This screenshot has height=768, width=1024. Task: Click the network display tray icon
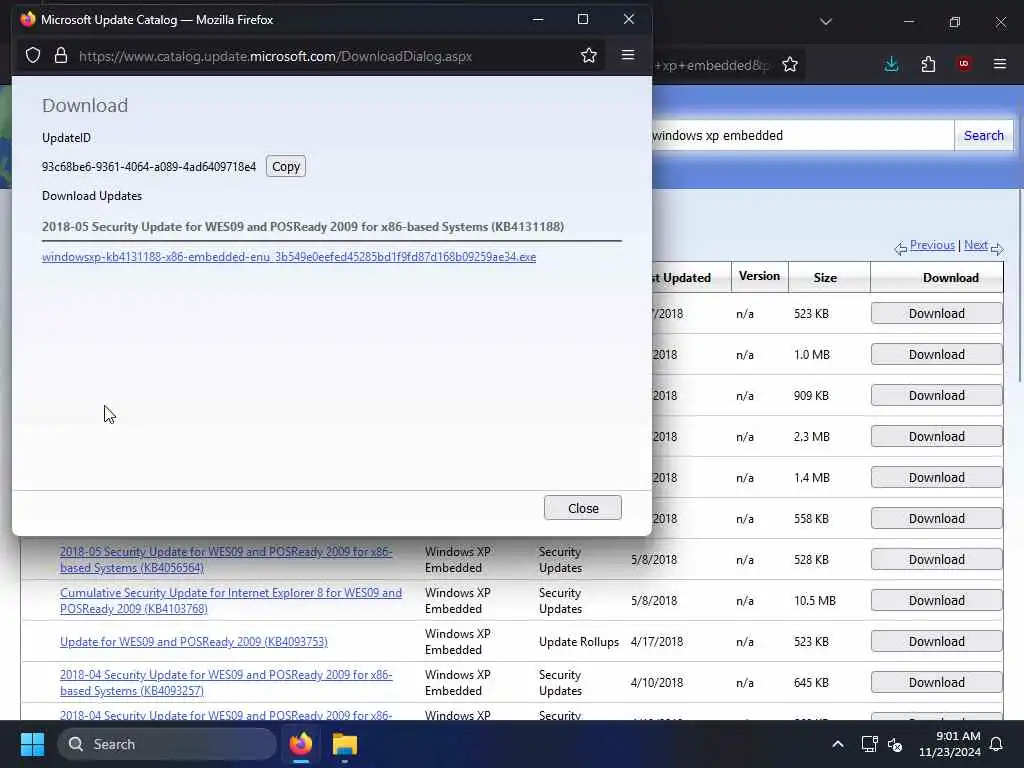[x=869, y=744]
